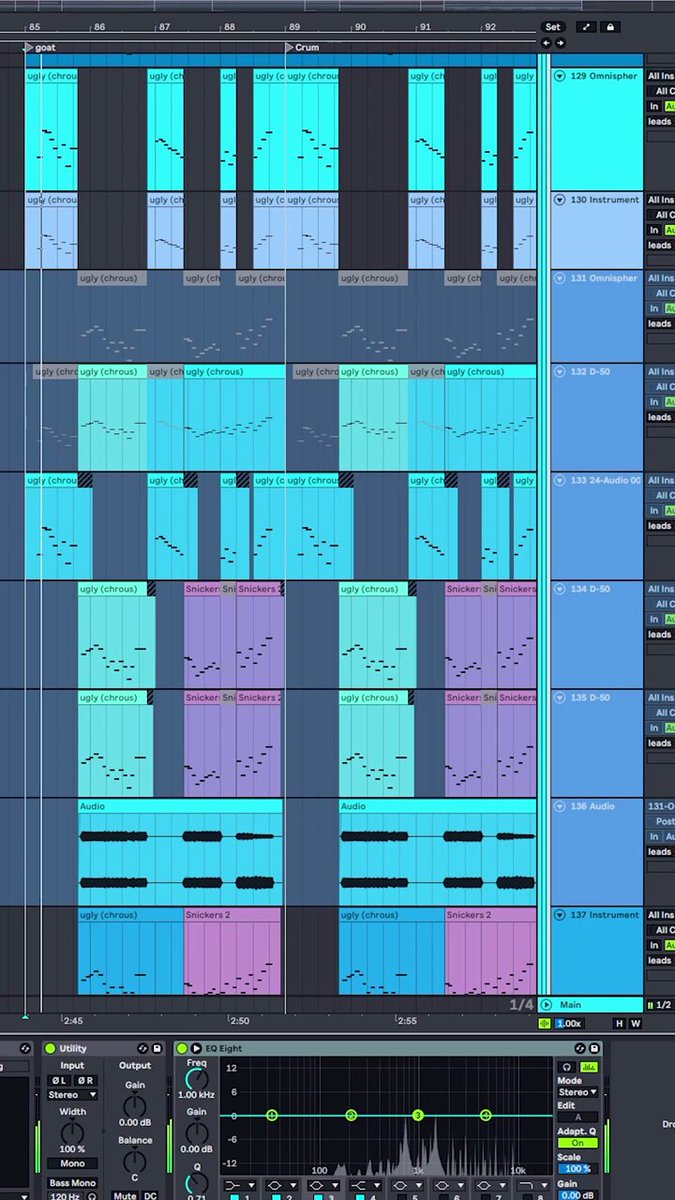Click the H optimize height button
Image resolution: width=675 pixels, height=1200 pixels.
click(620, 1023)
